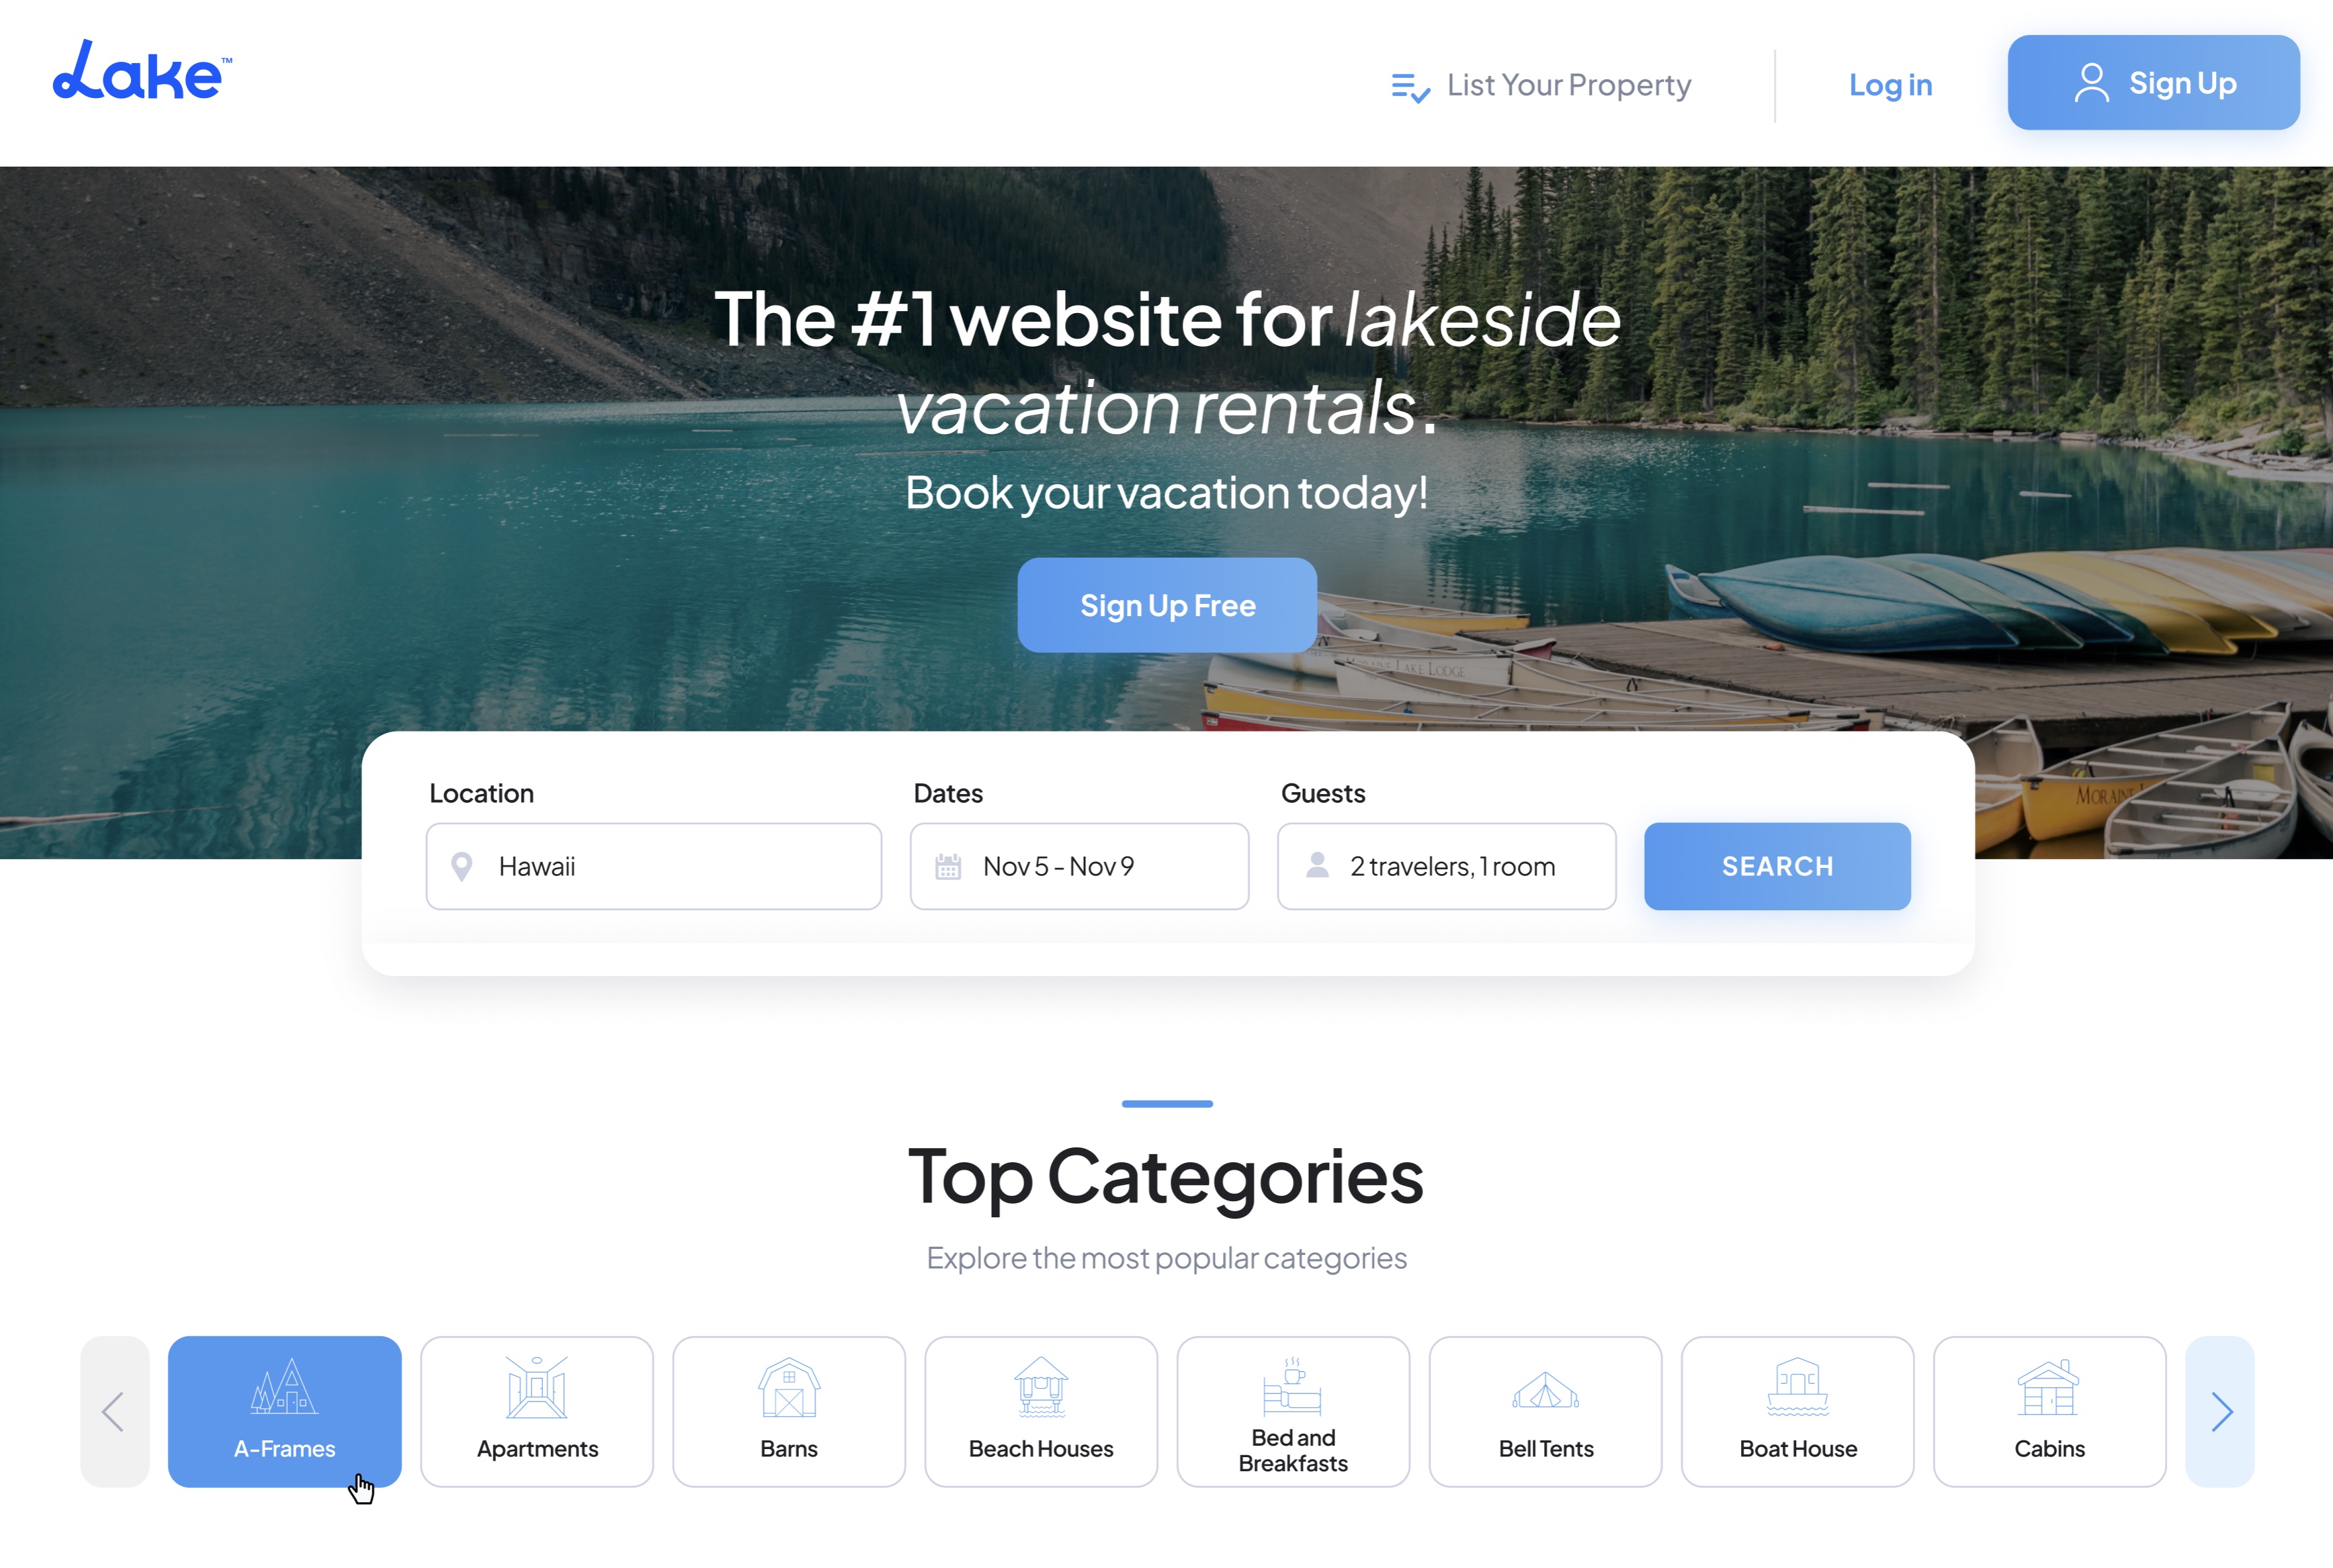Choose the Bell Tents category
Image resolution: width=2333 pixels, height=1568 pixels.
(x=1545, y=1411)
